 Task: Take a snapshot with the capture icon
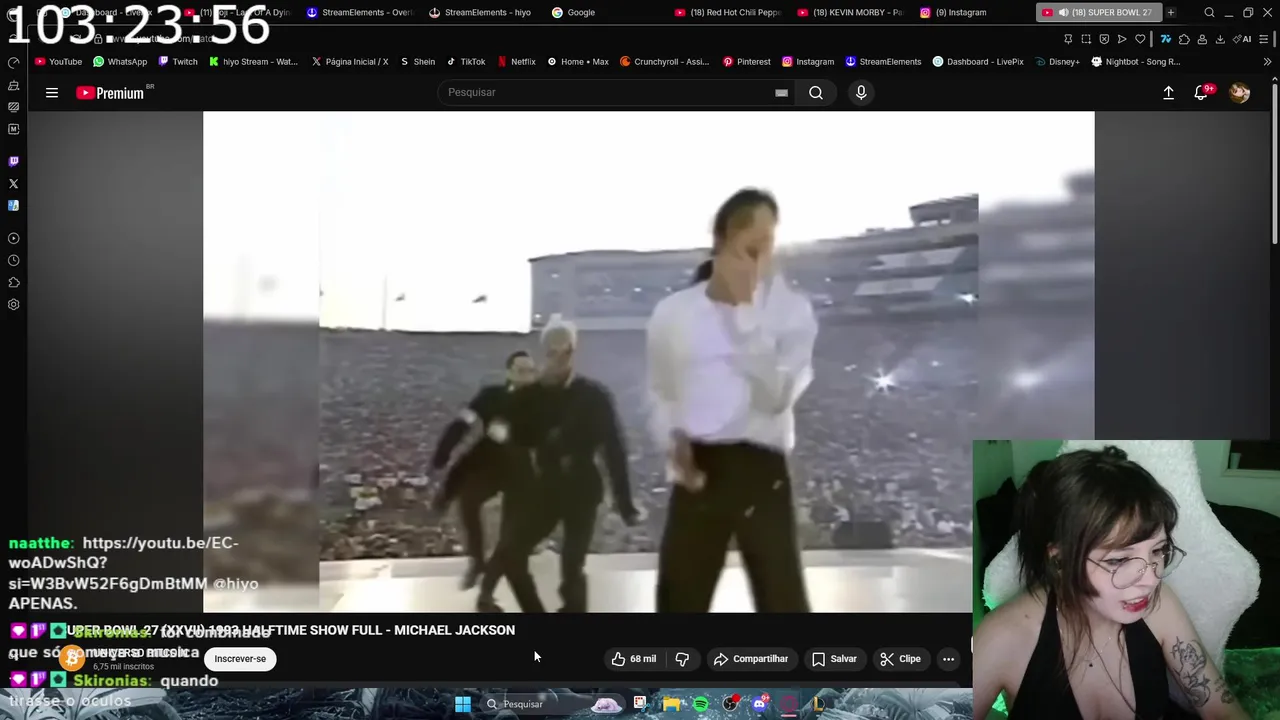point(1086,39)
